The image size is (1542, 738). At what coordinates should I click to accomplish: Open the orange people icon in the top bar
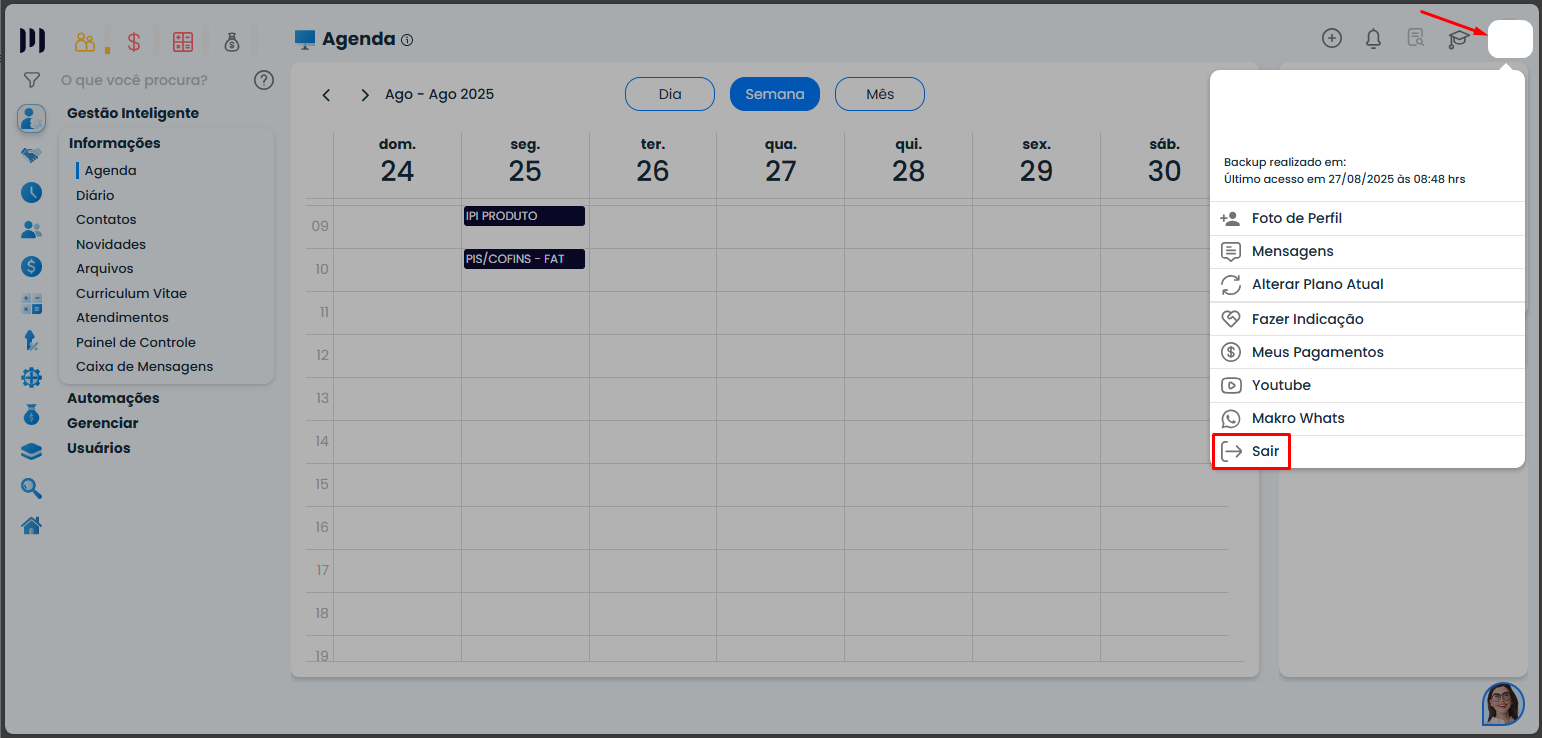[85, 42]
